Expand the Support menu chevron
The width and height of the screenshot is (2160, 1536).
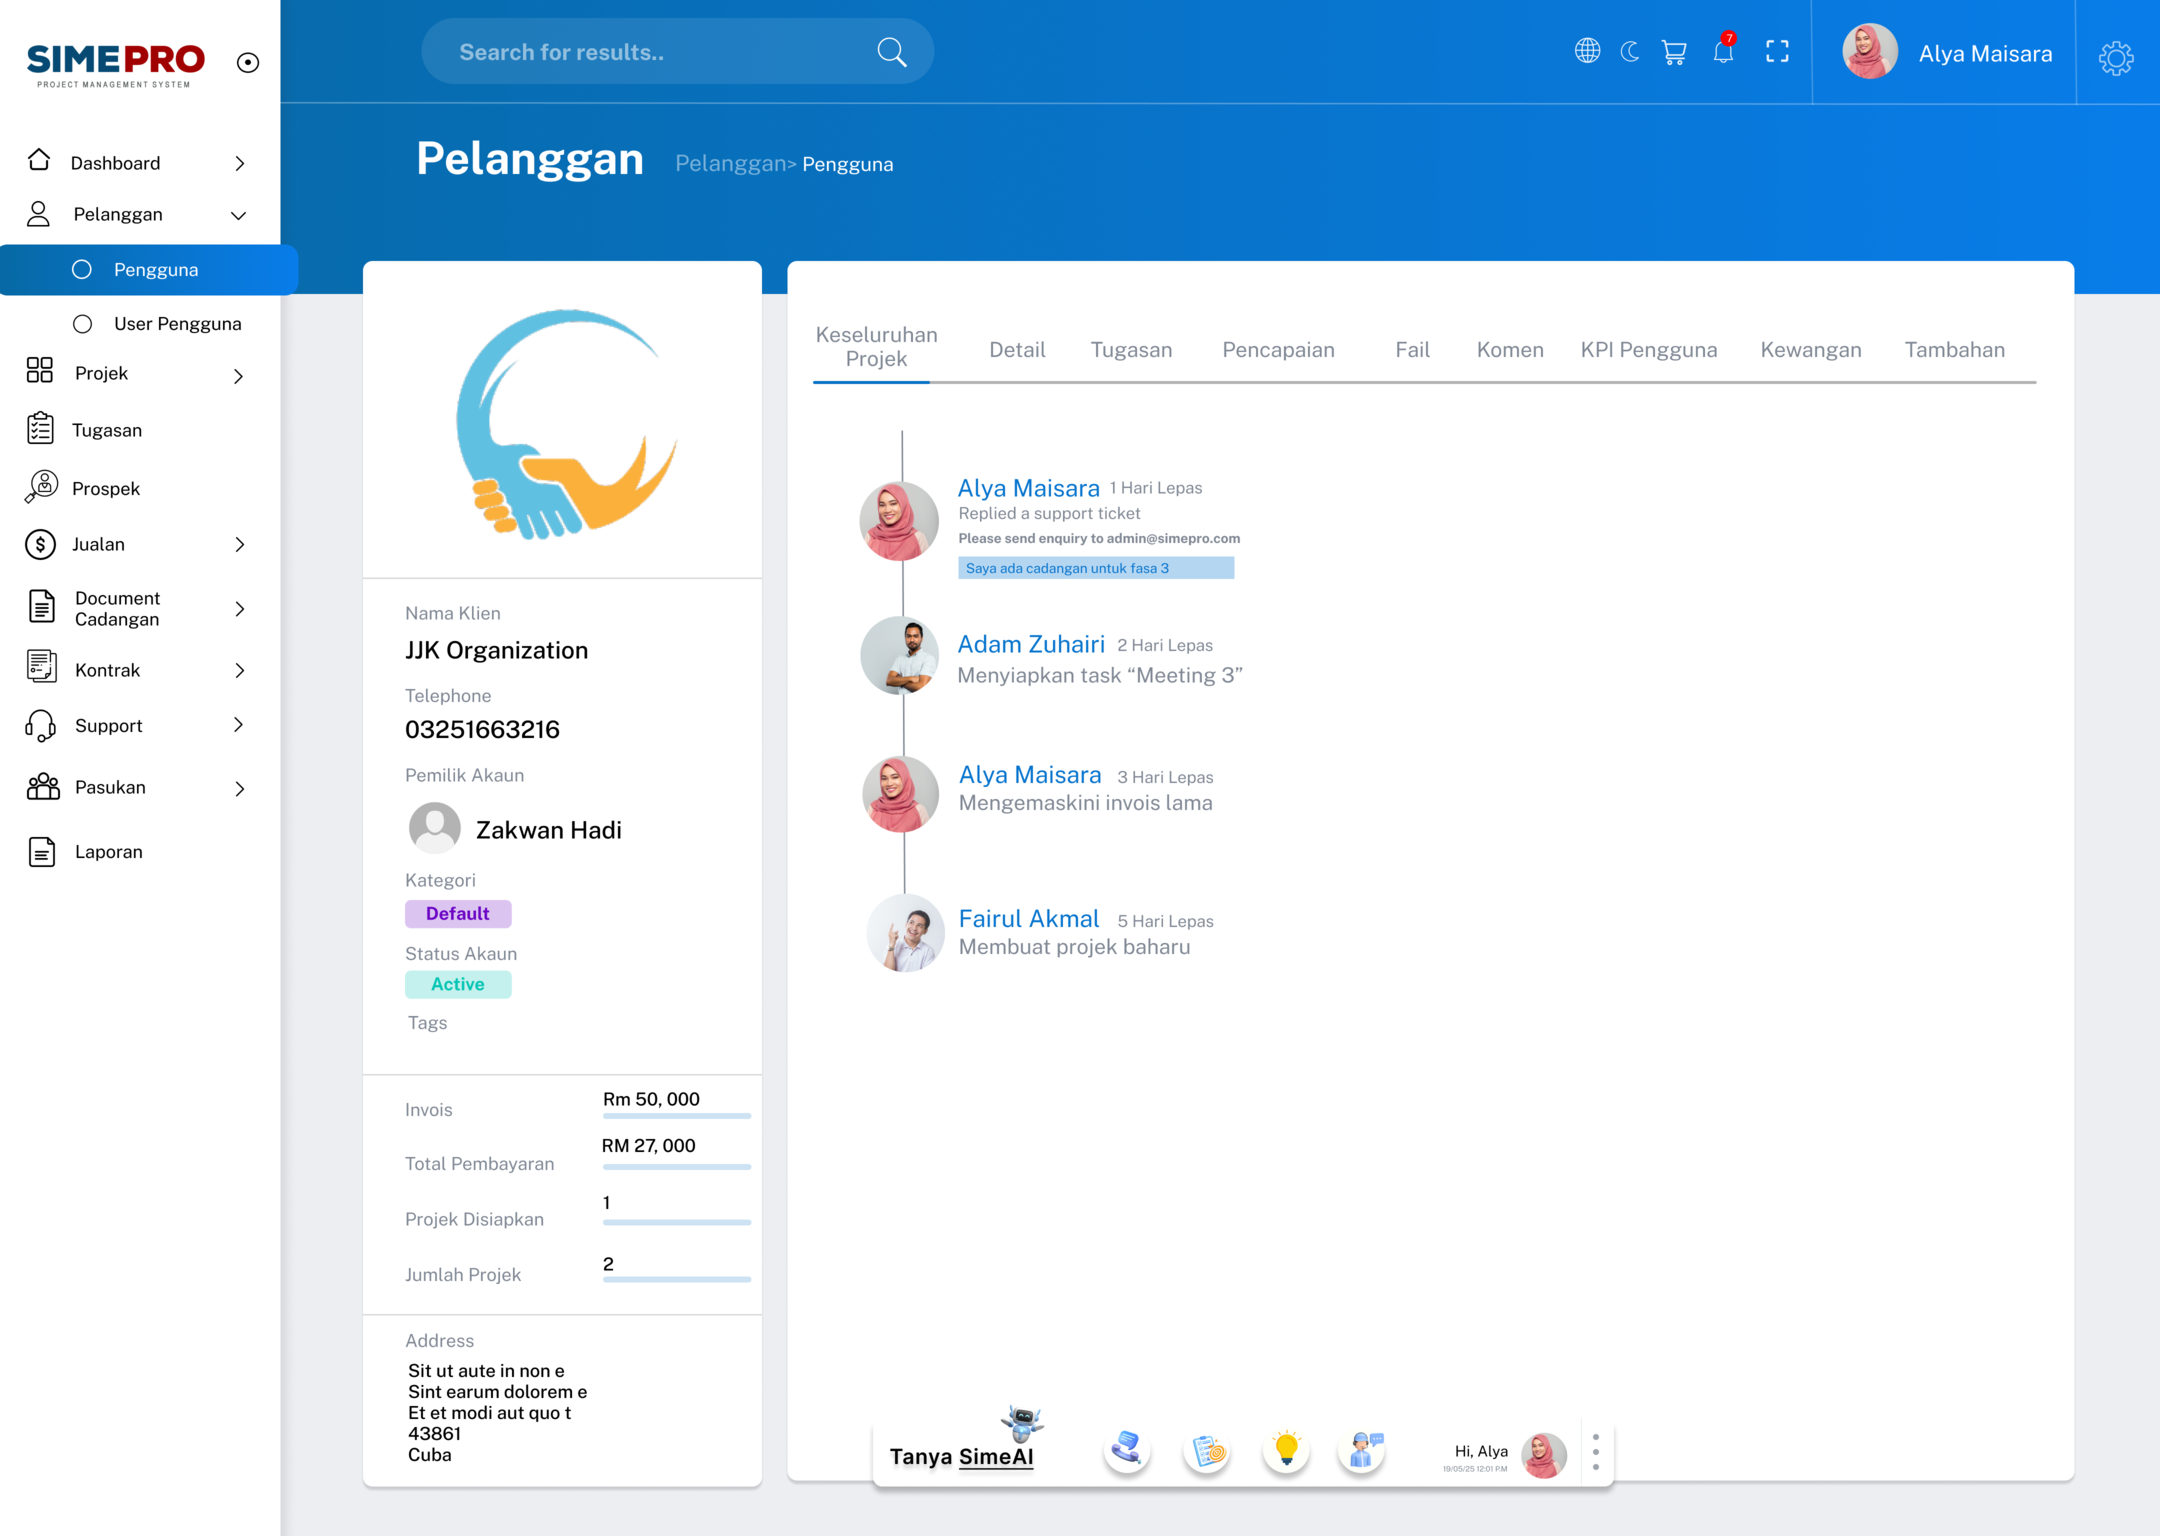coord(239,725)
